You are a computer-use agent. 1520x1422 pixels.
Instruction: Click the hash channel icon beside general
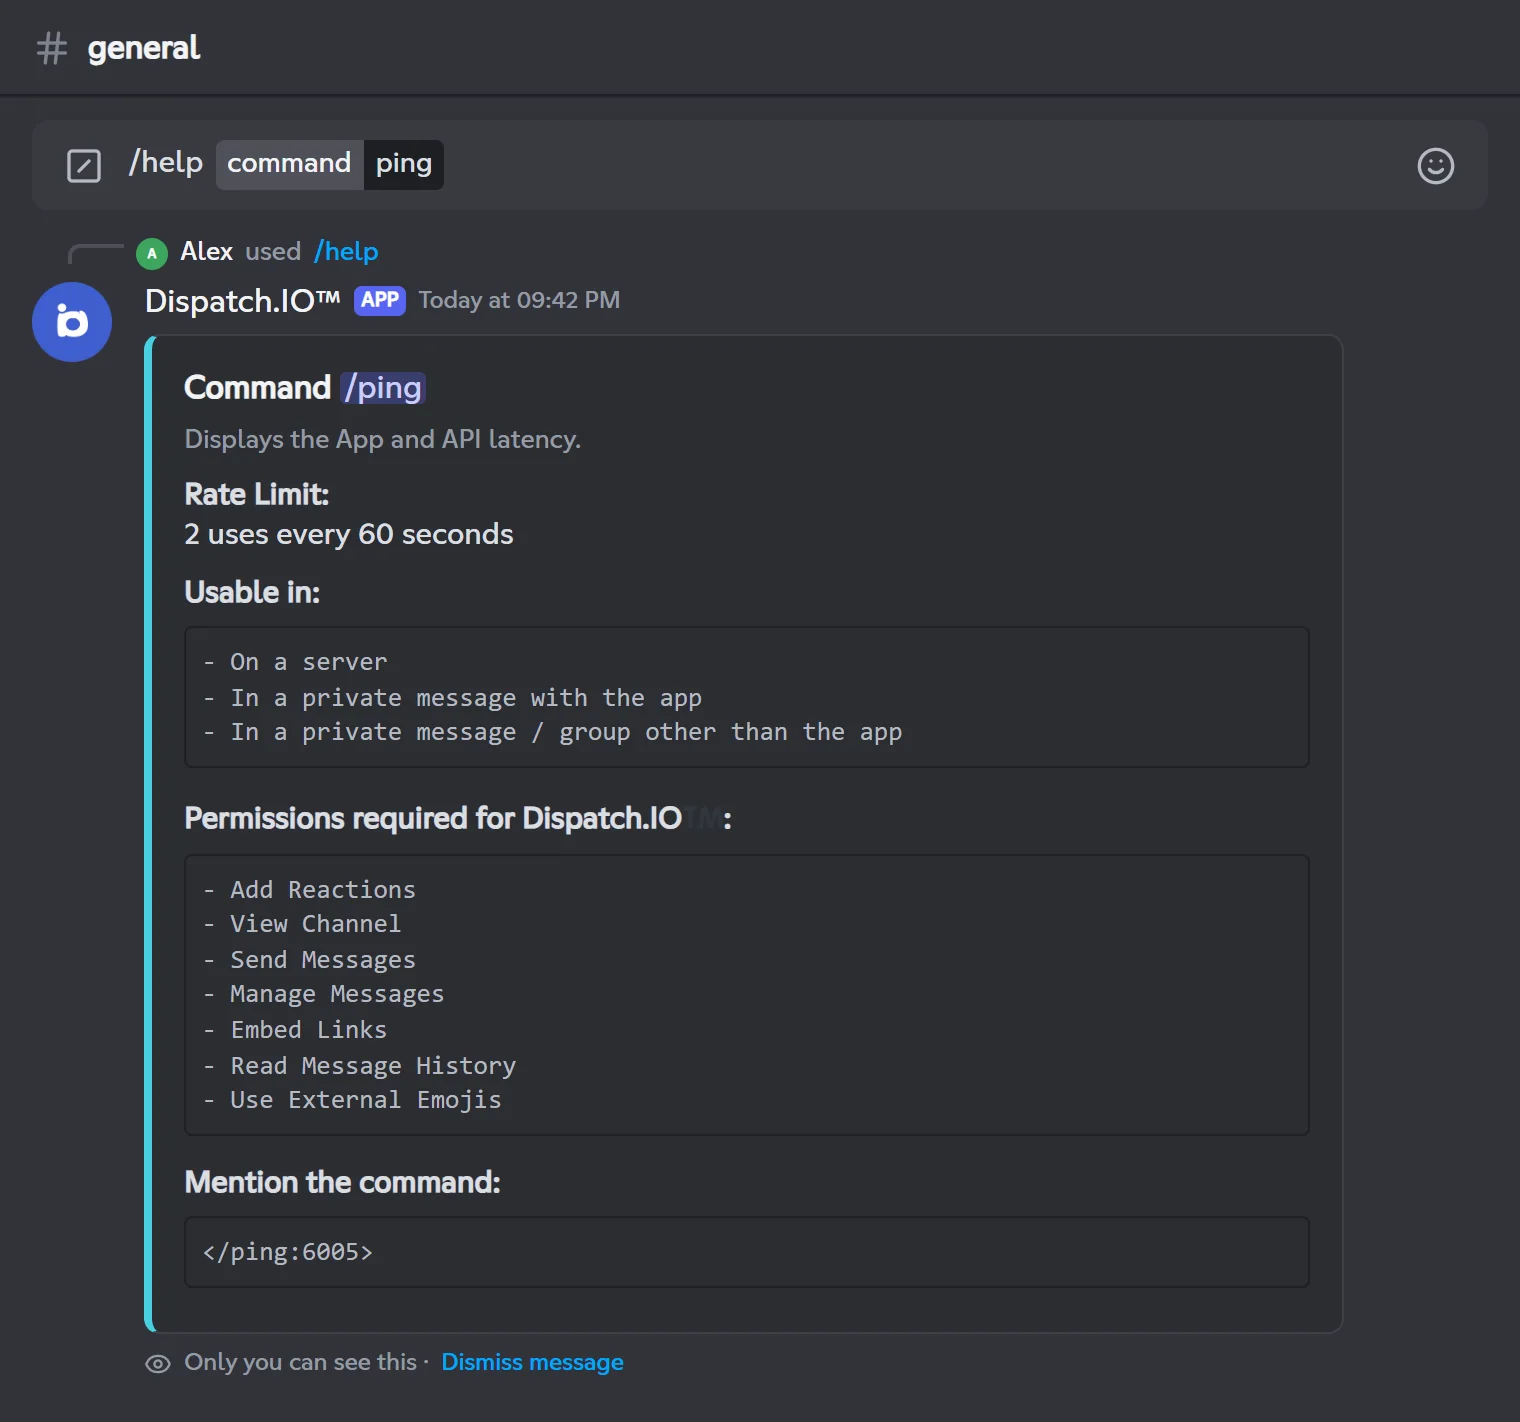coord(52,48)
